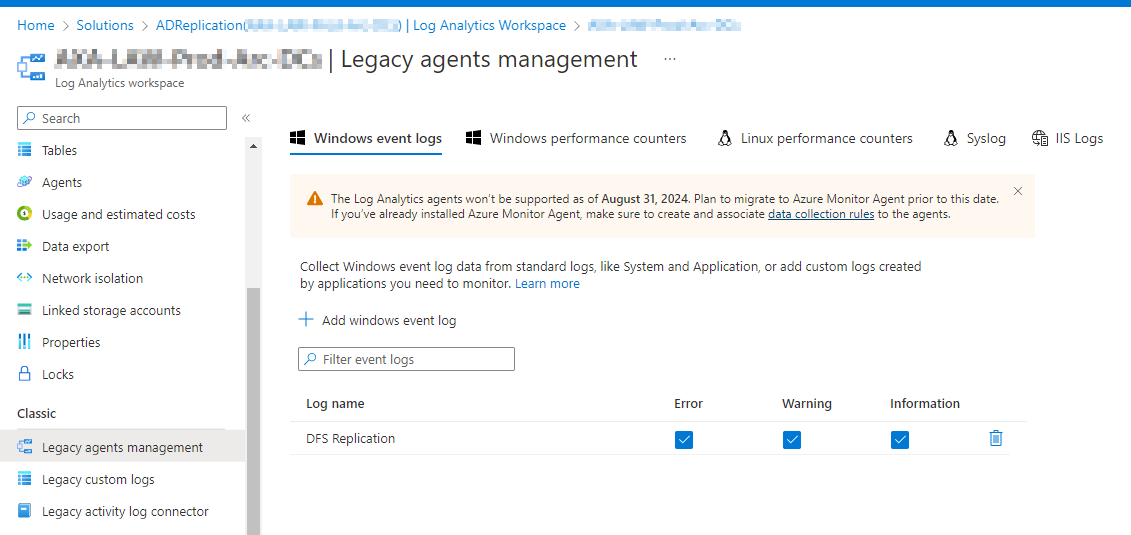This screenshot has width=1131, height=535.
Task: Click the Filter event logs field
Action: (x=406, y=359)
